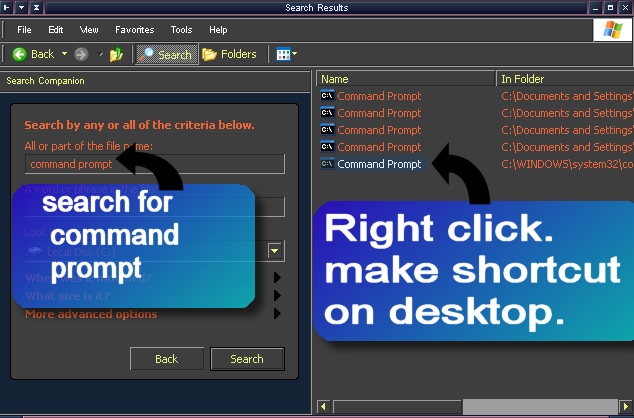Select the second Command Prompt result name
The image size is (634, 418).
pos(379,113)
